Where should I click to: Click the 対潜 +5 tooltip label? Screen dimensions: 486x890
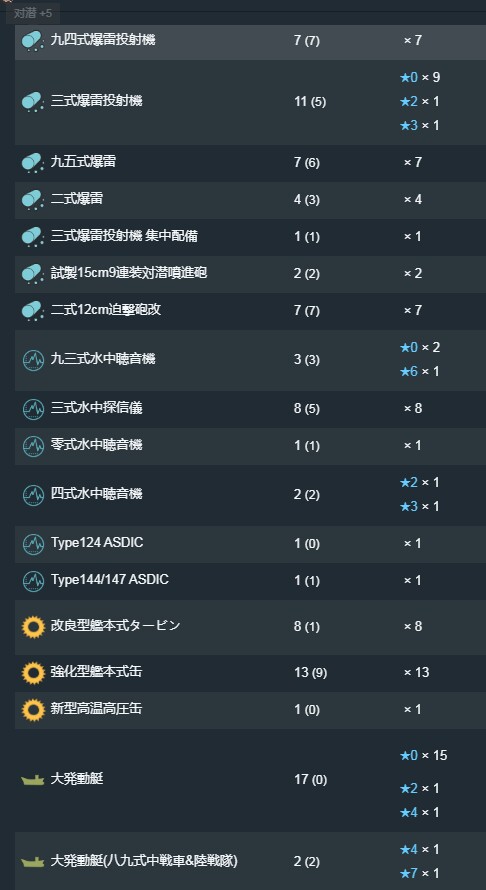32,13
